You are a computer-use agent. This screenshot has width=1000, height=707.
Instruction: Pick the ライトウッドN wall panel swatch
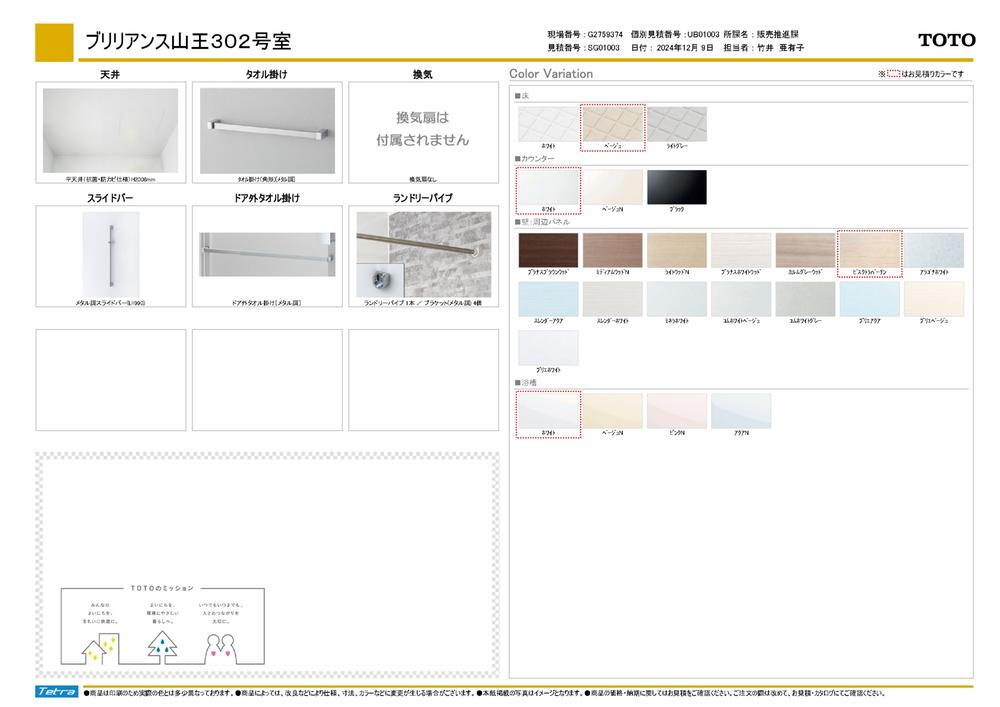pos(677,251)
